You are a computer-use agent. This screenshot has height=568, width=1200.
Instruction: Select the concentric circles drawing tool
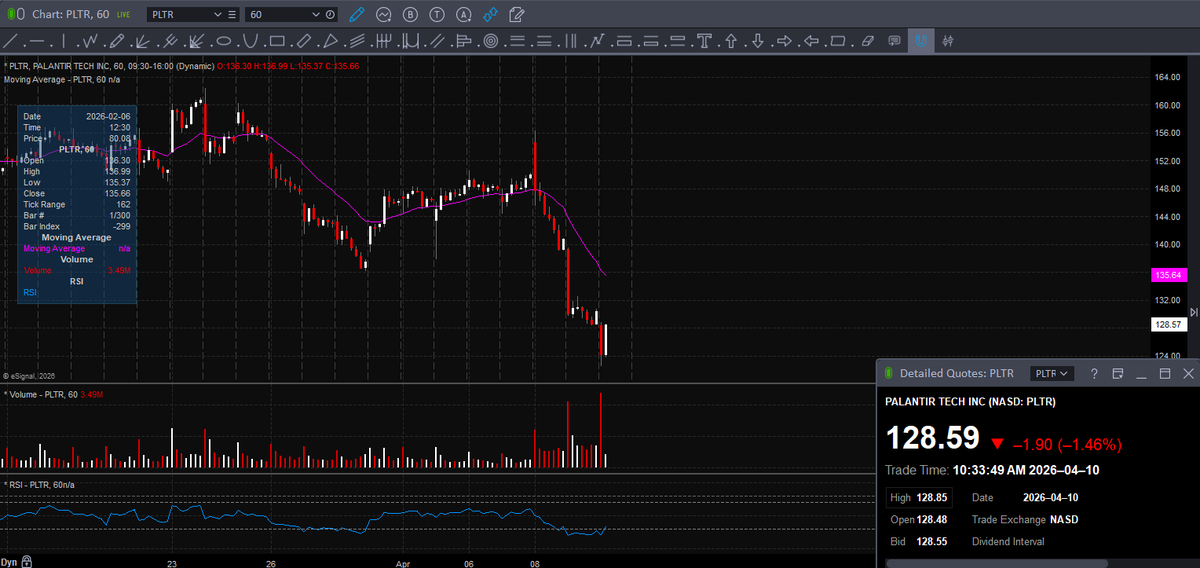491,41
